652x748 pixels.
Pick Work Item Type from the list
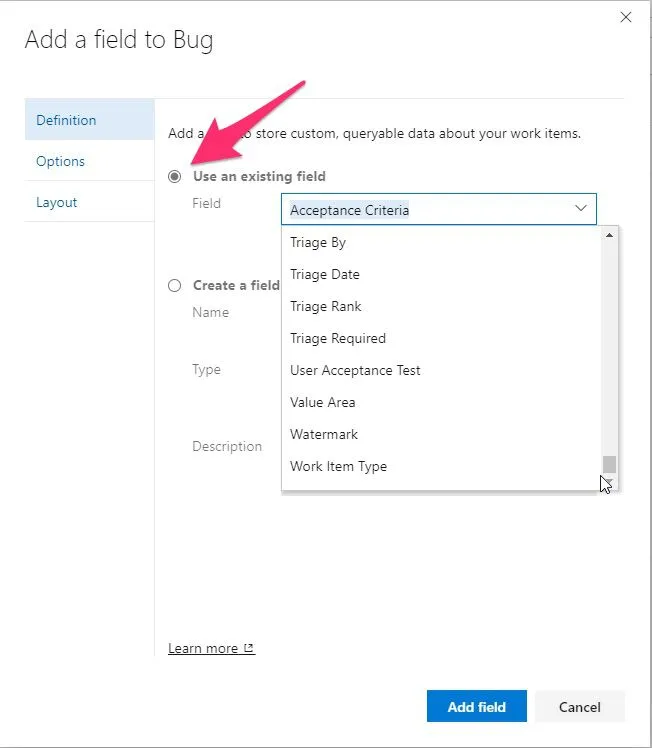[338, 466]
